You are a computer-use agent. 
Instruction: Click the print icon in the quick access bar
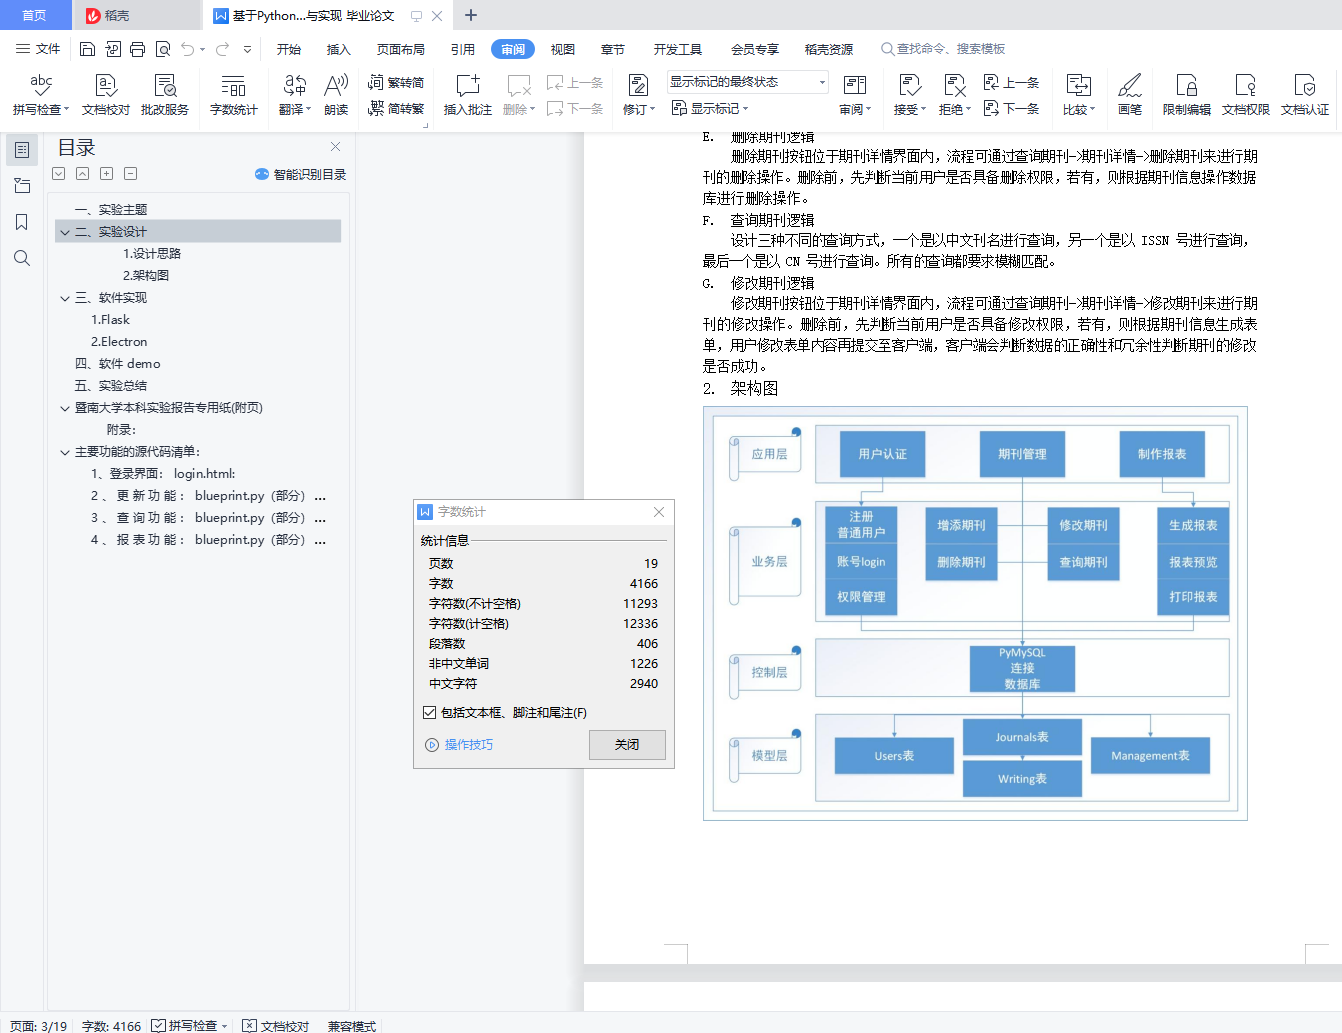tap(138, 49)
